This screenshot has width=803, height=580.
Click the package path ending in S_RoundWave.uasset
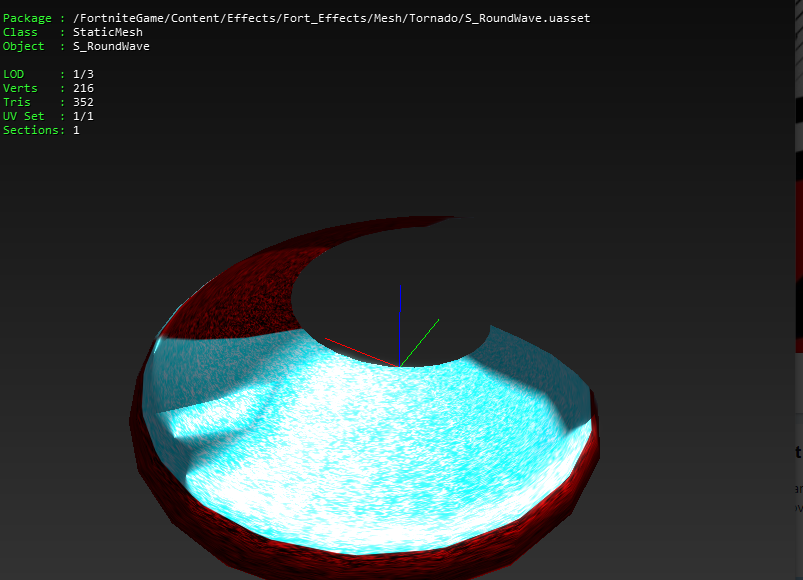point(331,18)
